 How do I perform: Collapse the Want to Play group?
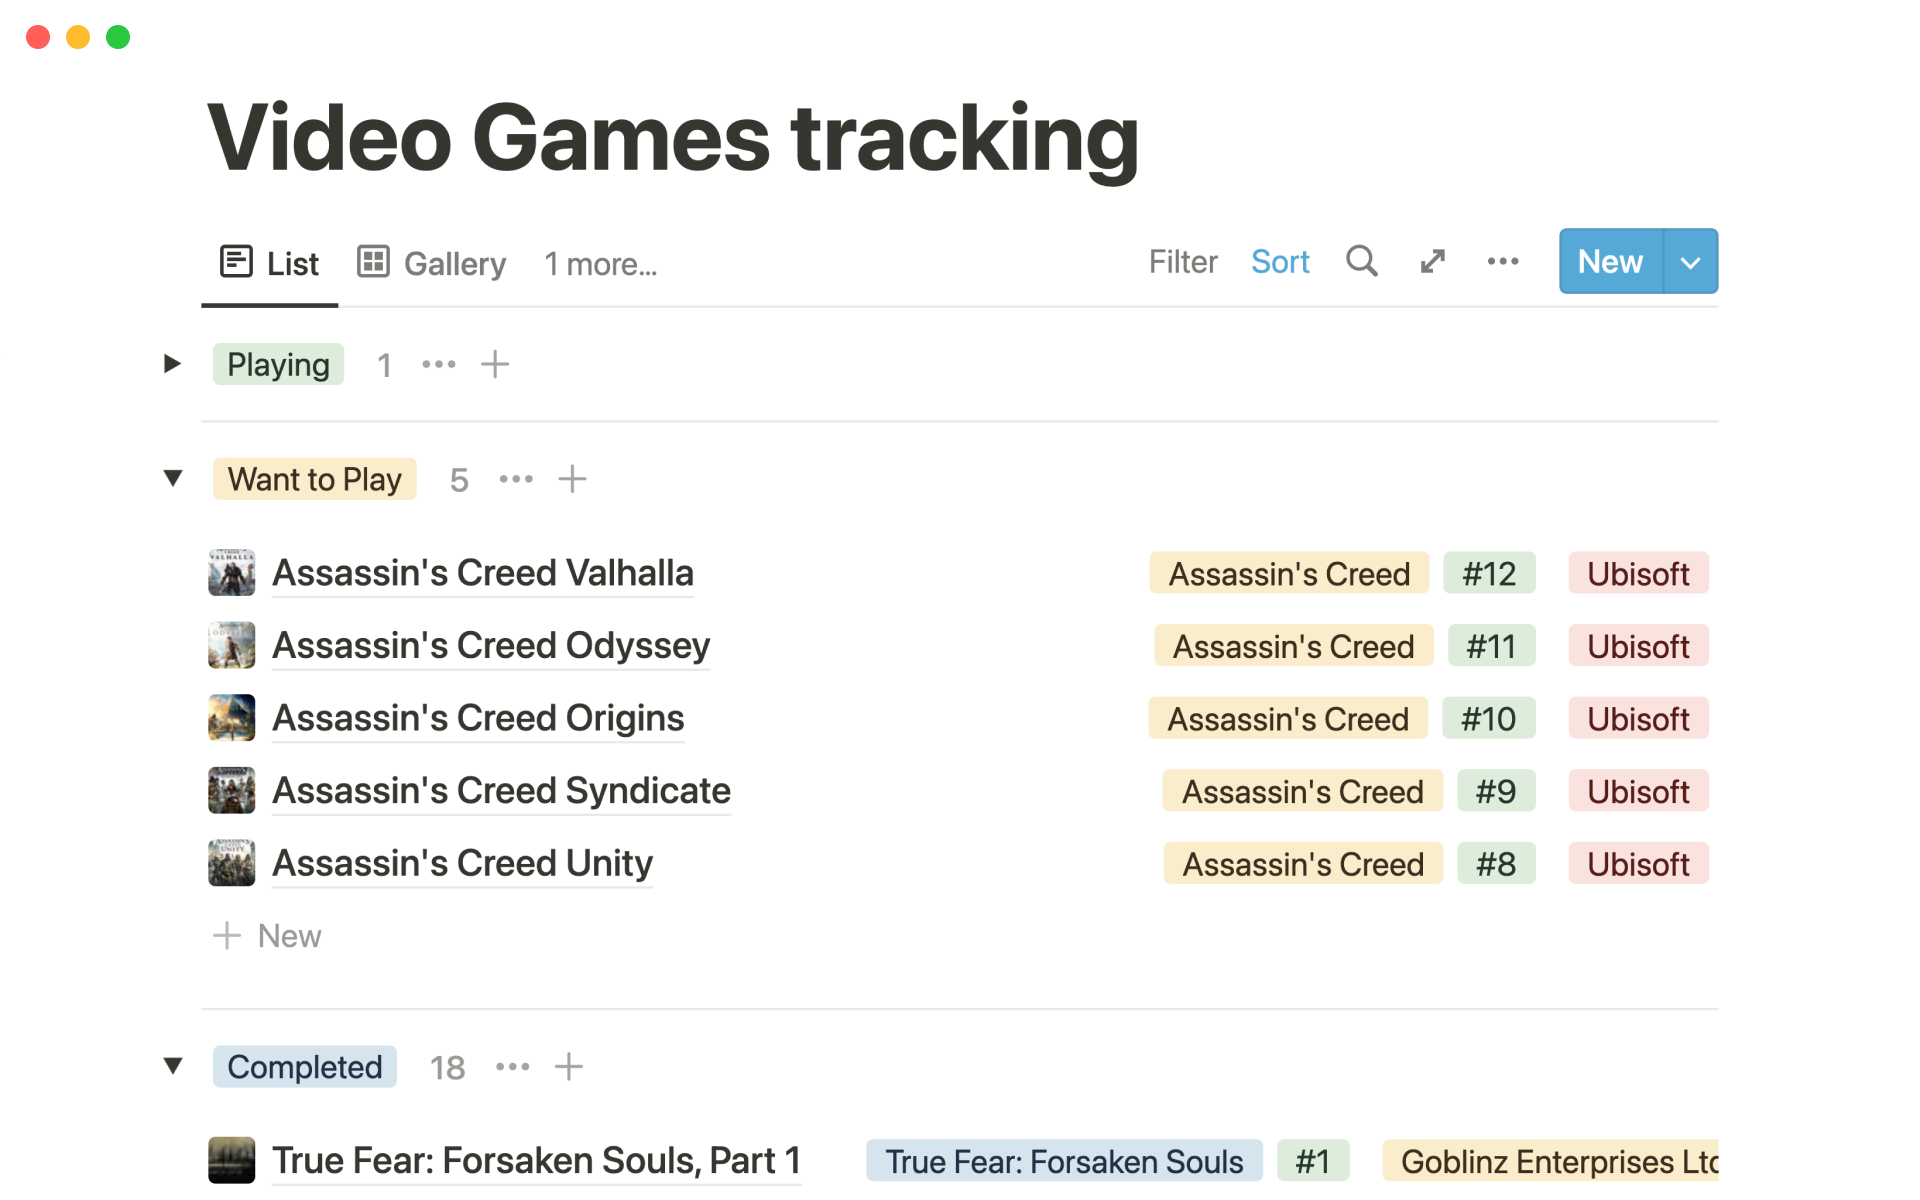[173, 478]
